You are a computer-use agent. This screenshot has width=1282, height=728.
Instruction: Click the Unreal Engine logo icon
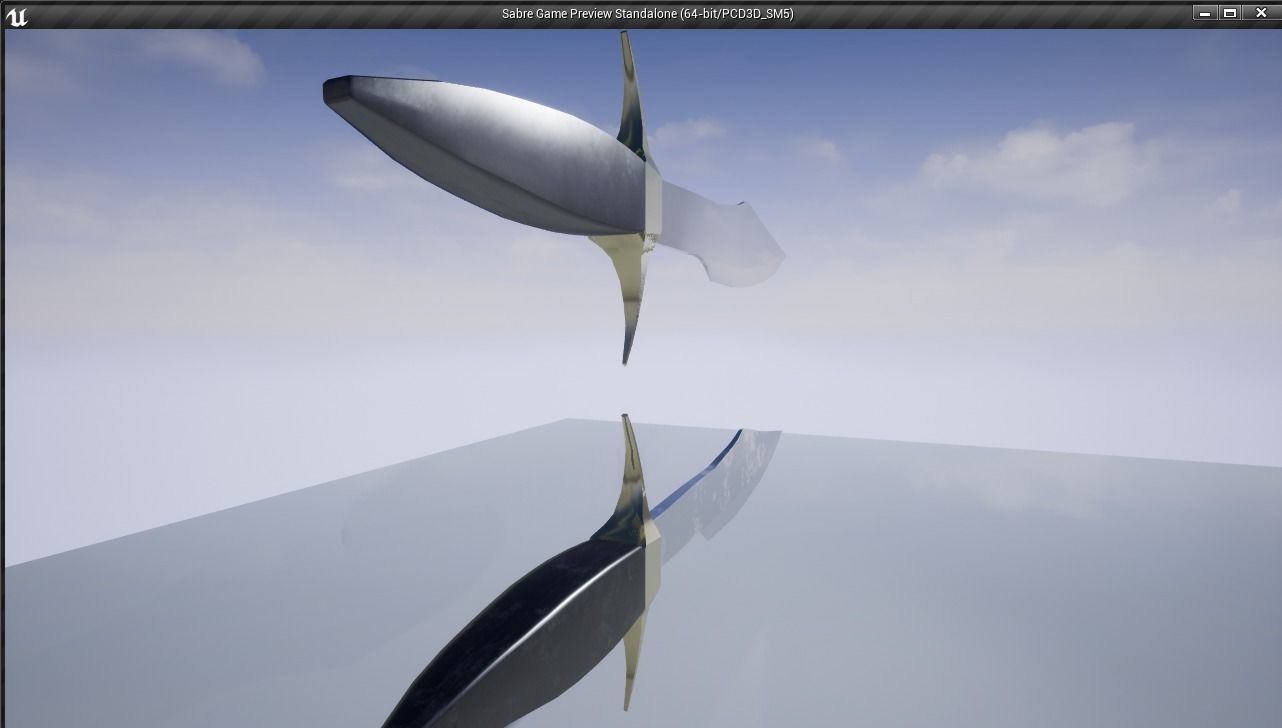coord(16,15)
